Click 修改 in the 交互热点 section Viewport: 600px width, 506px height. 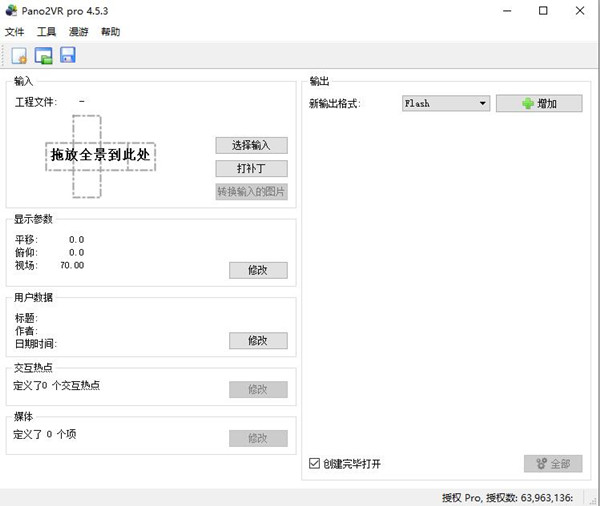click(258, 389)
